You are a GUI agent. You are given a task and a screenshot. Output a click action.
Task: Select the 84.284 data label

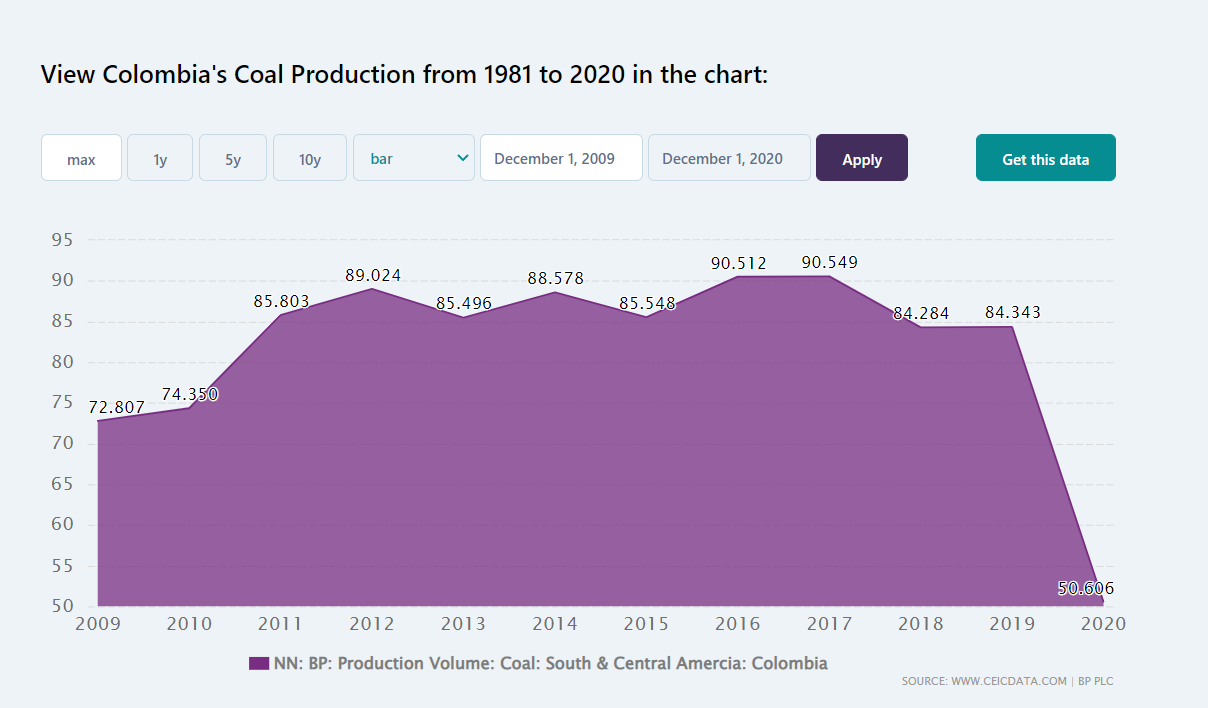(x=921, y=313)
